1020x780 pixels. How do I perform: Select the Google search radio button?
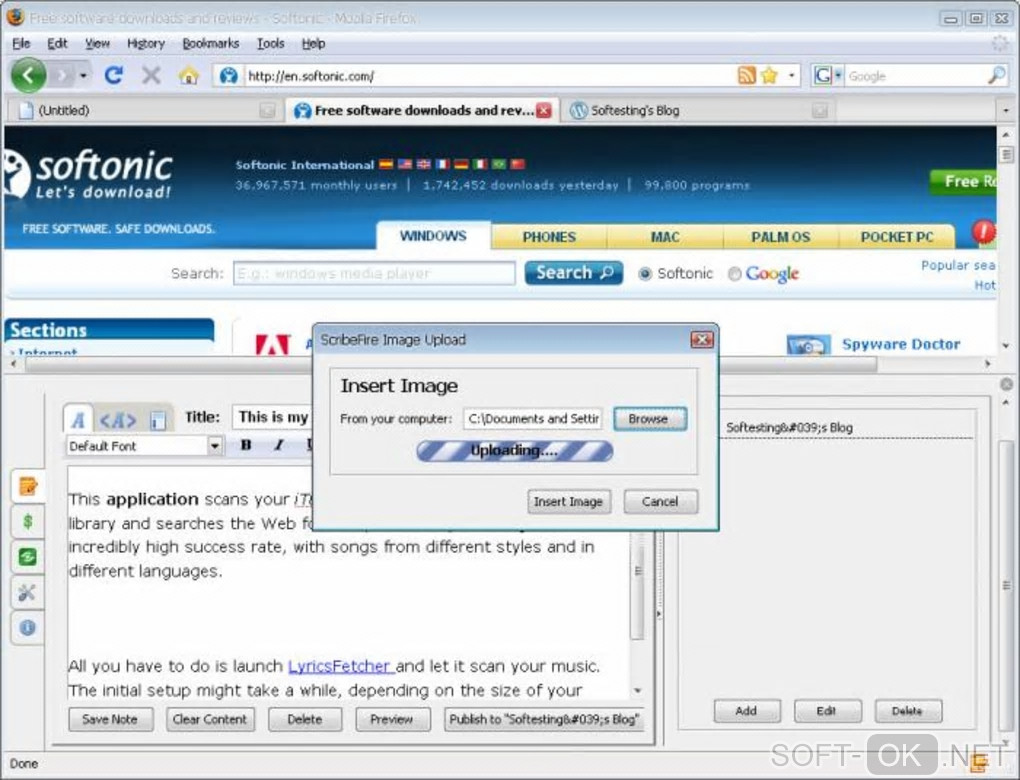[x=734, y=274]
